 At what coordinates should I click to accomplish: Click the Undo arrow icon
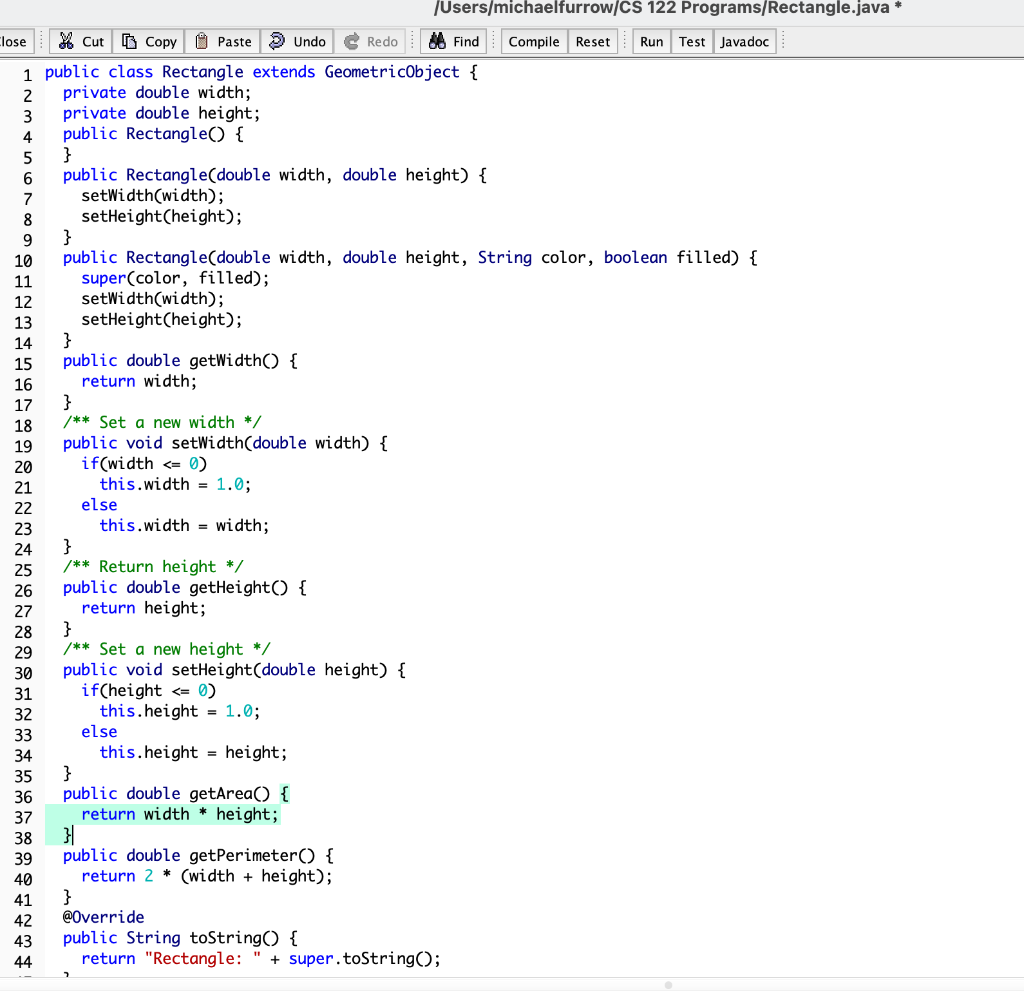pyautogui.click(x=277, y=41)
